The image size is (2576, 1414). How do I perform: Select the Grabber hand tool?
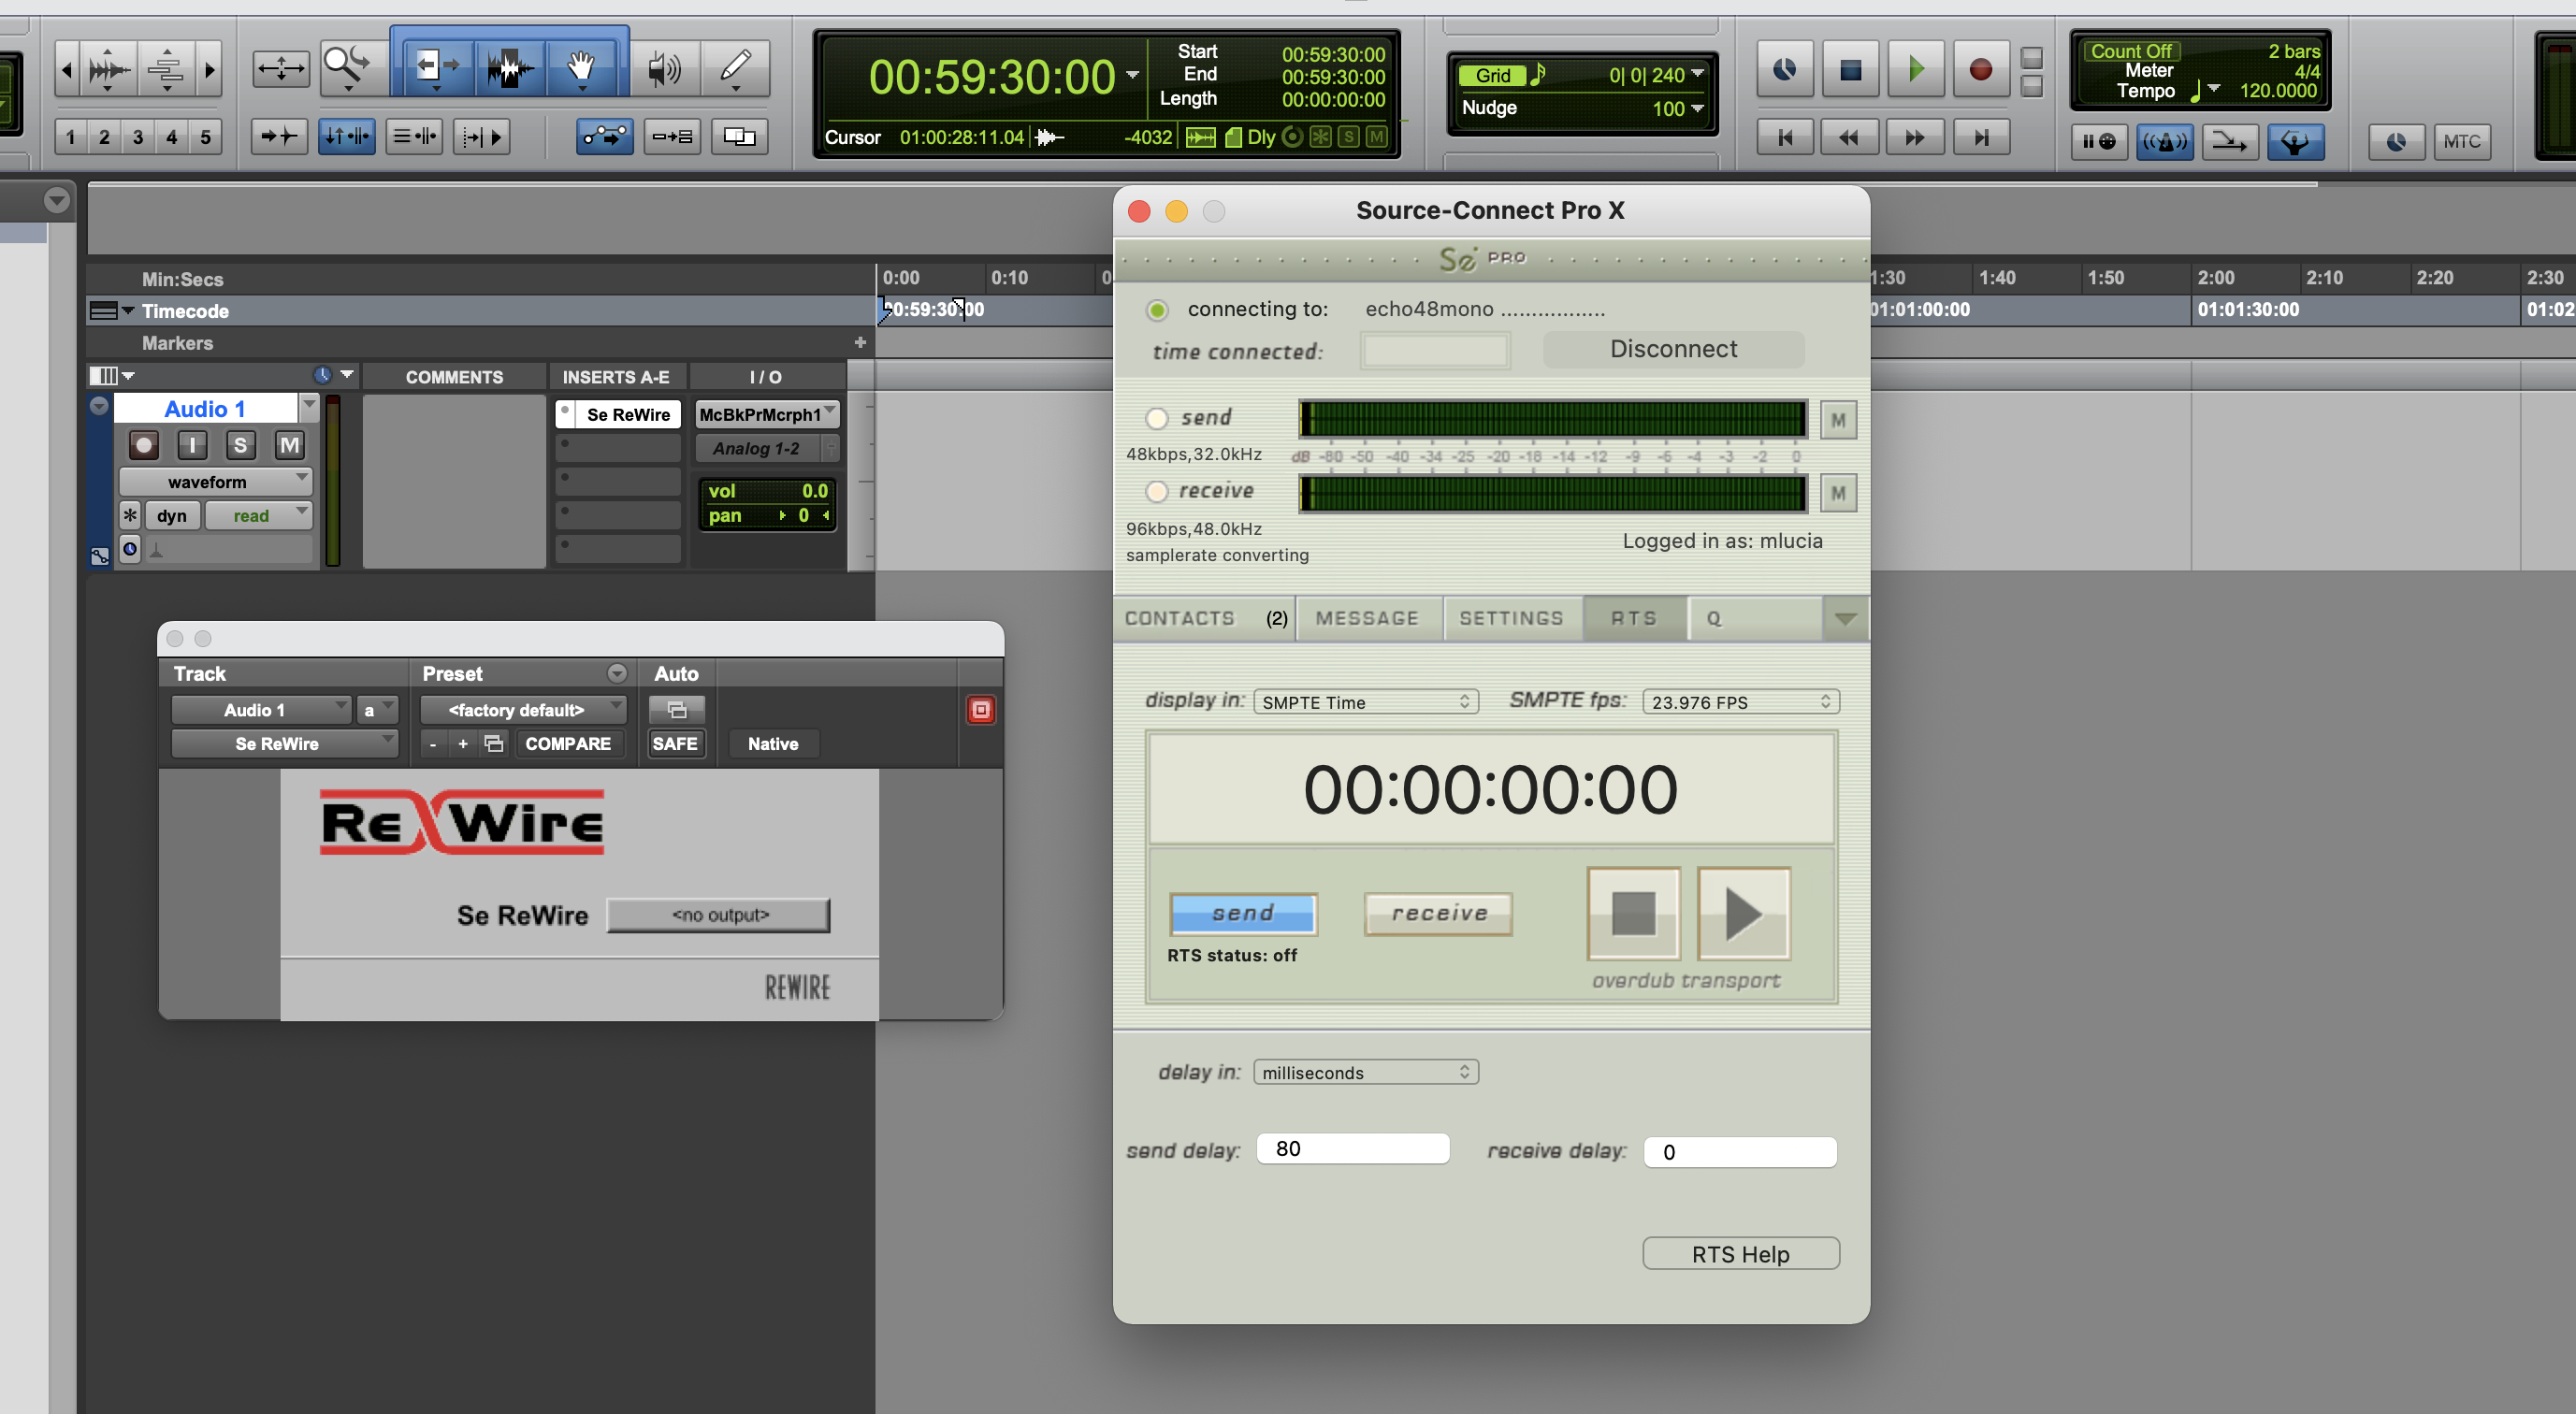pos(581,67)
